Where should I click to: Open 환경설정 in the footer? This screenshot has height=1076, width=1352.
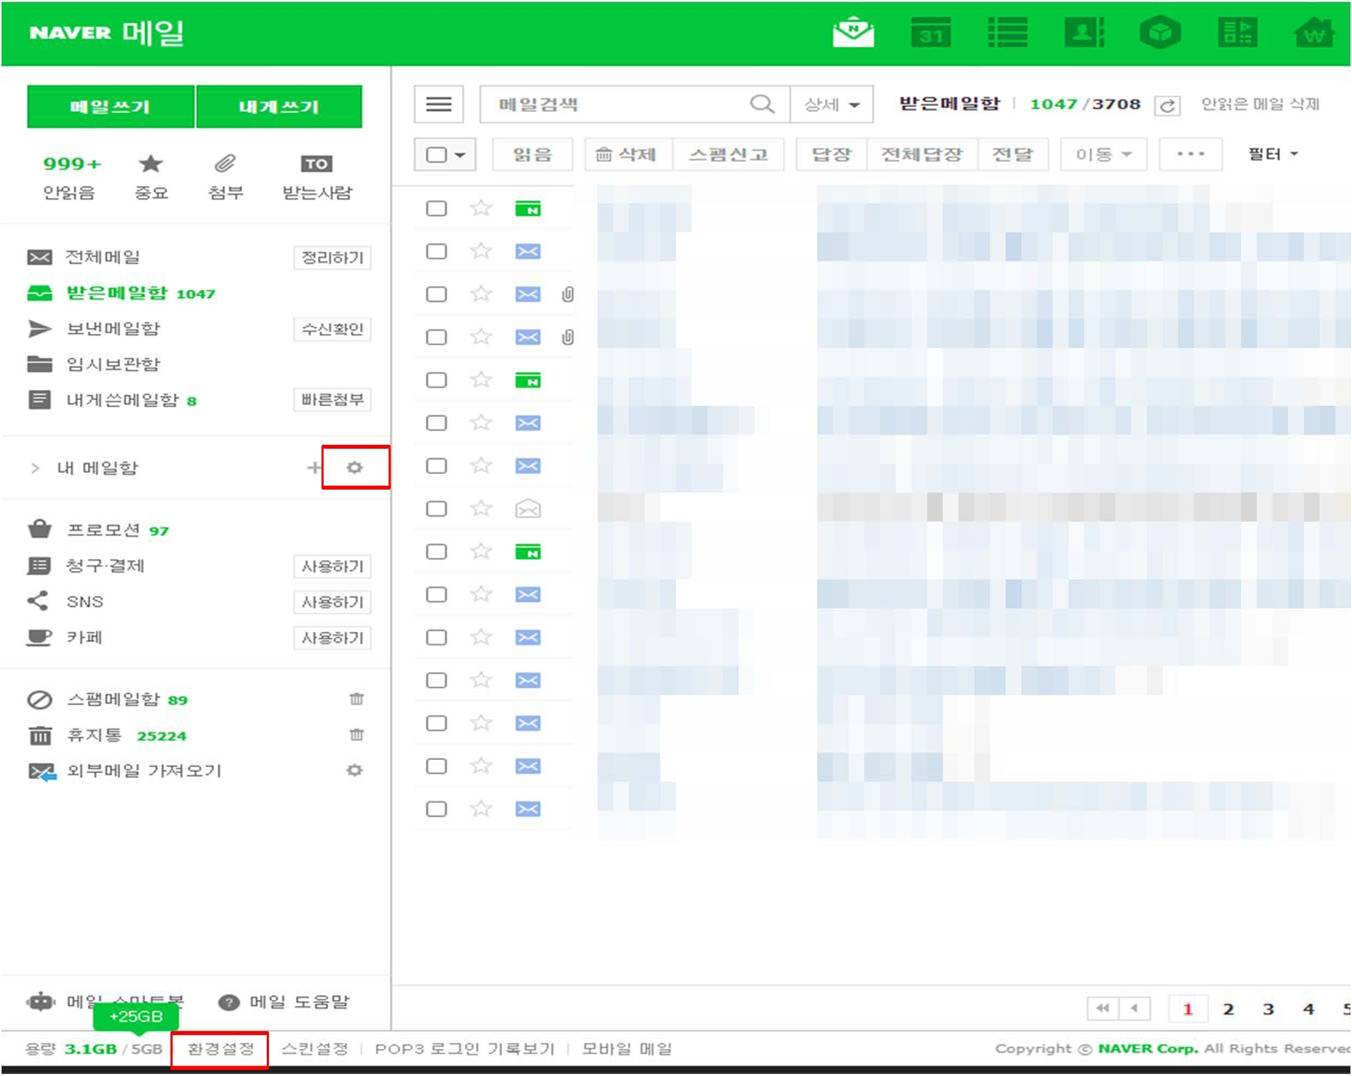pos(221,1049)
